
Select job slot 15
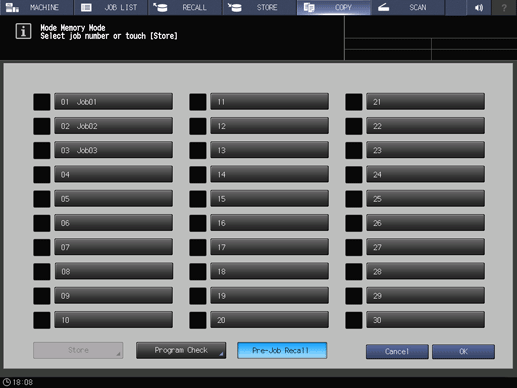(x=269, y=199)
